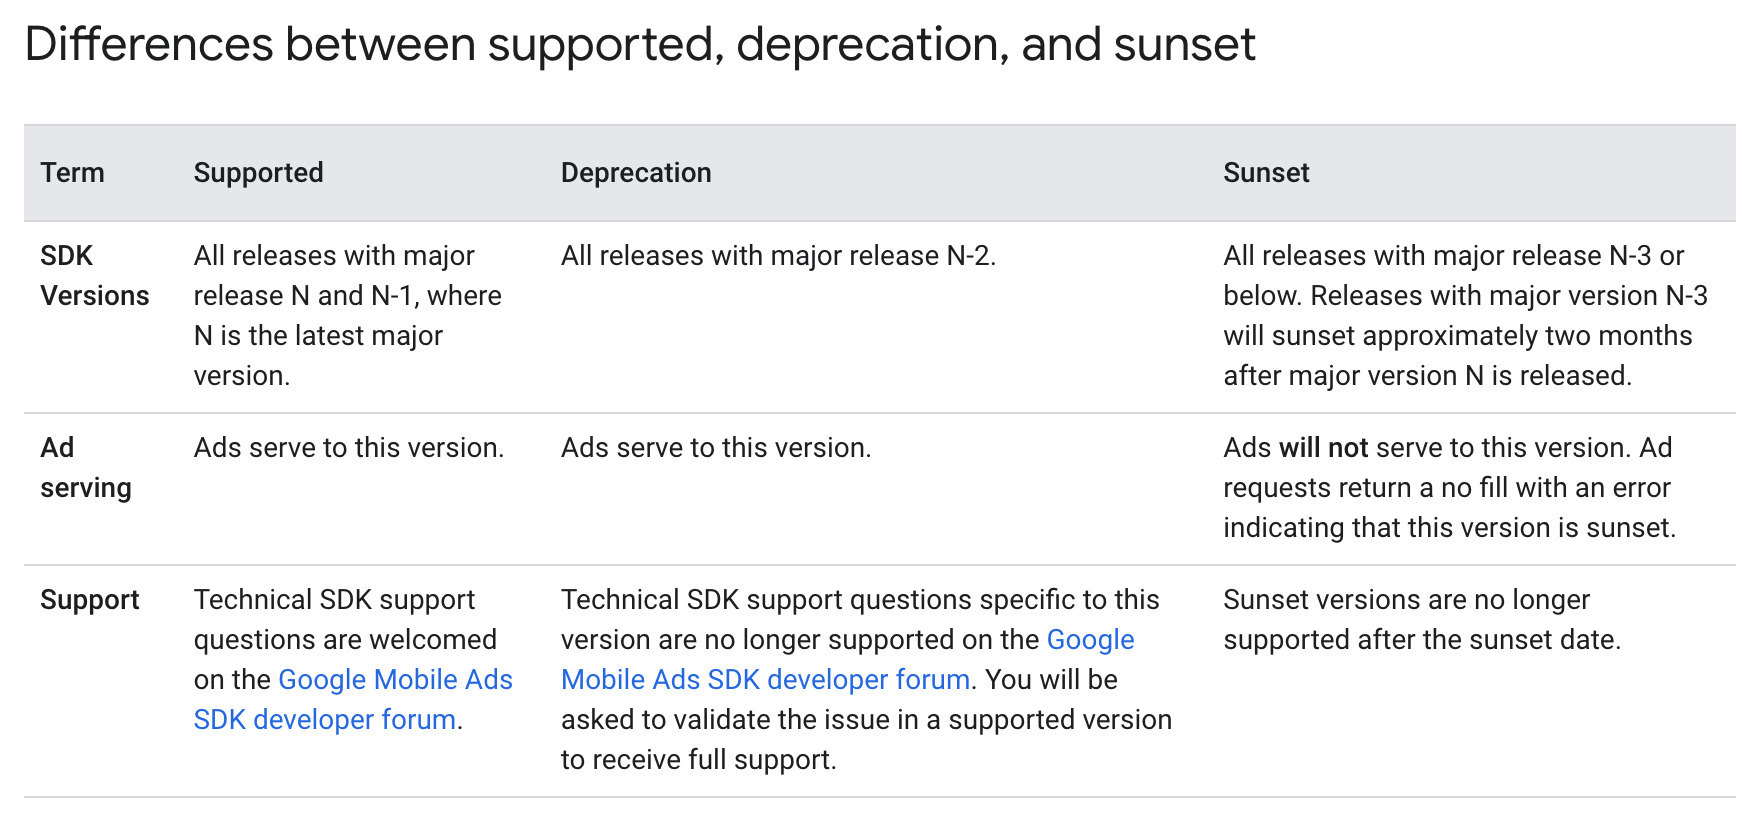1742x828 pixels.
Task: Click the 'All releases with major release N-2' cell
Action: click(778, 256)
